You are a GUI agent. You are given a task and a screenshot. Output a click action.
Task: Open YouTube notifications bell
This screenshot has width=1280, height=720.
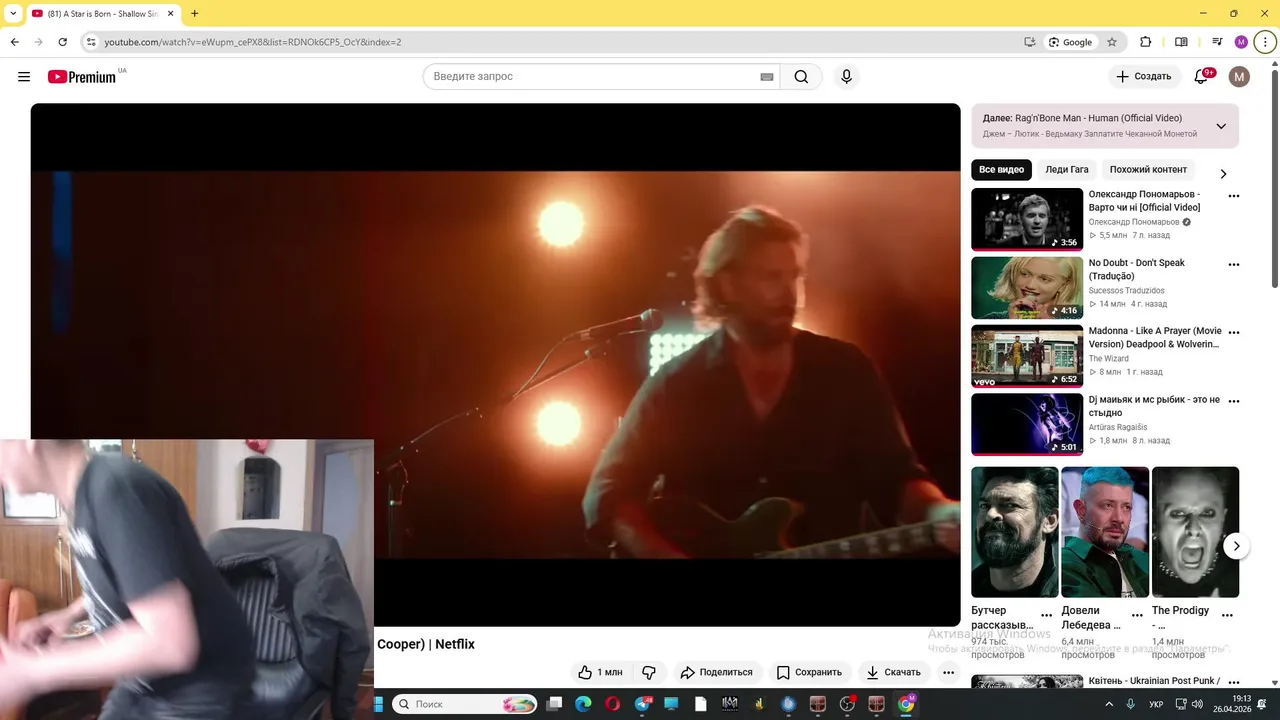pos(1201,77)
